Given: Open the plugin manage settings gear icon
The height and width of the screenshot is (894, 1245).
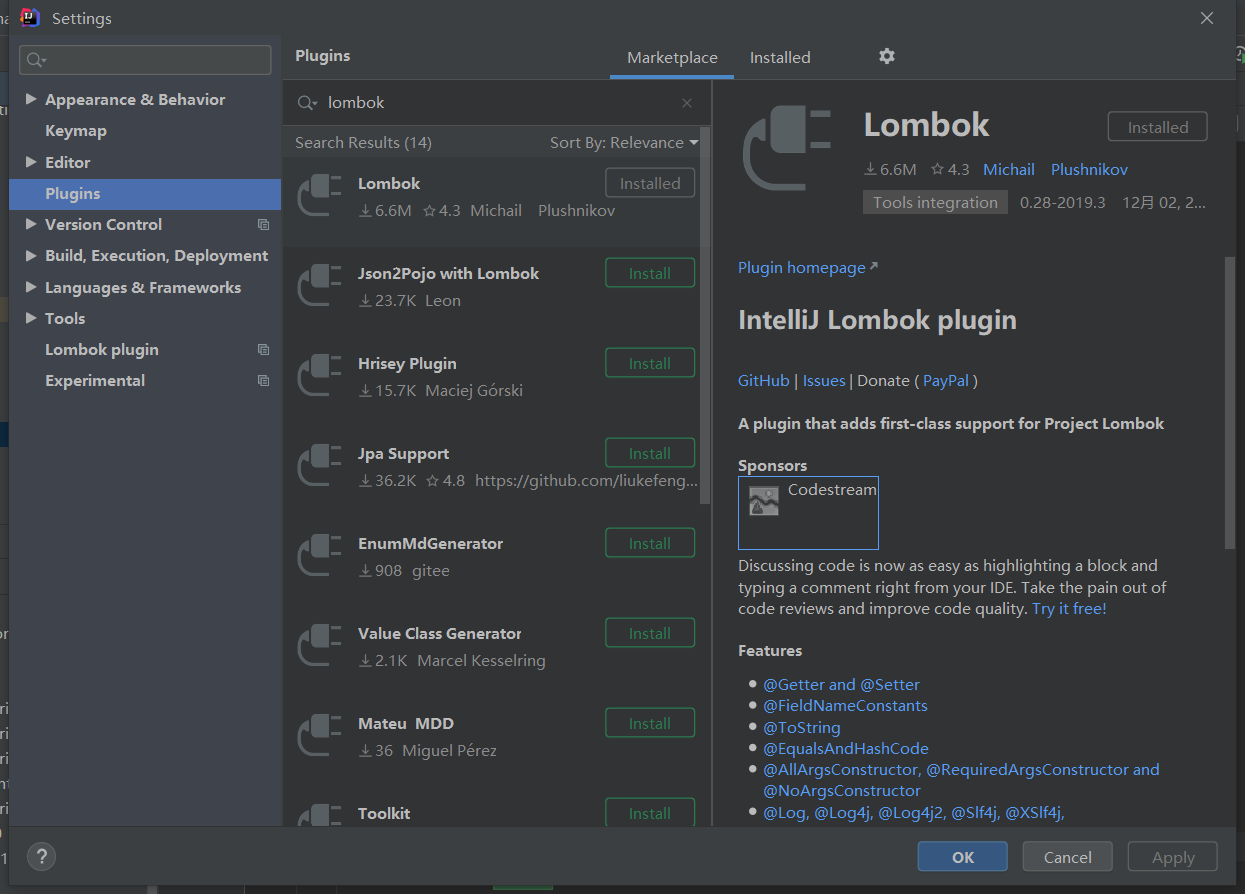Looking at the screenshot, I should click(x=886, y=57).
